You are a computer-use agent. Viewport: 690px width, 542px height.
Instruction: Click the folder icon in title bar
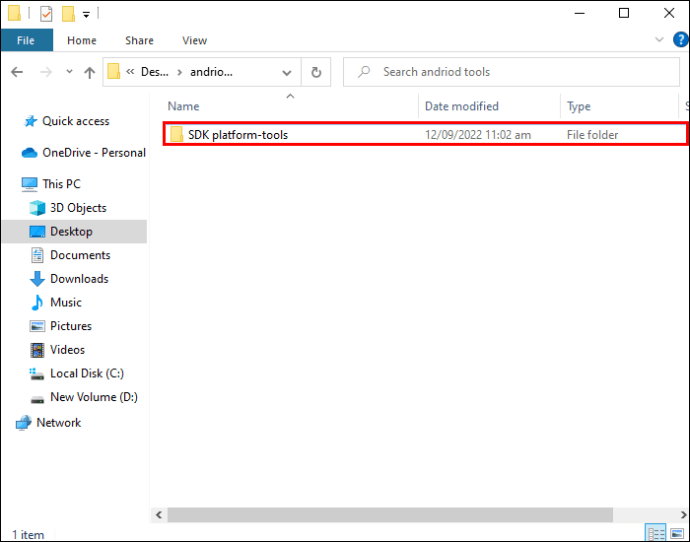[x=15, y=13]
